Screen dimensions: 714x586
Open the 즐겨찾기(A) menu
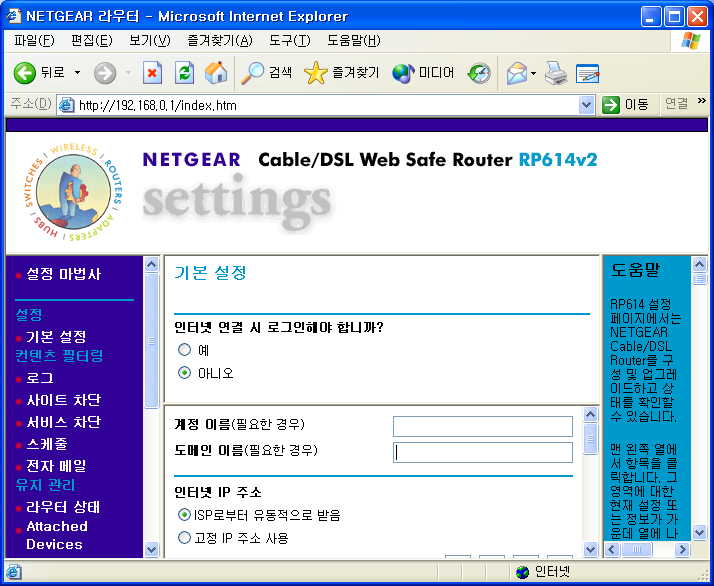pyautogui.click(x=220, y=41)
